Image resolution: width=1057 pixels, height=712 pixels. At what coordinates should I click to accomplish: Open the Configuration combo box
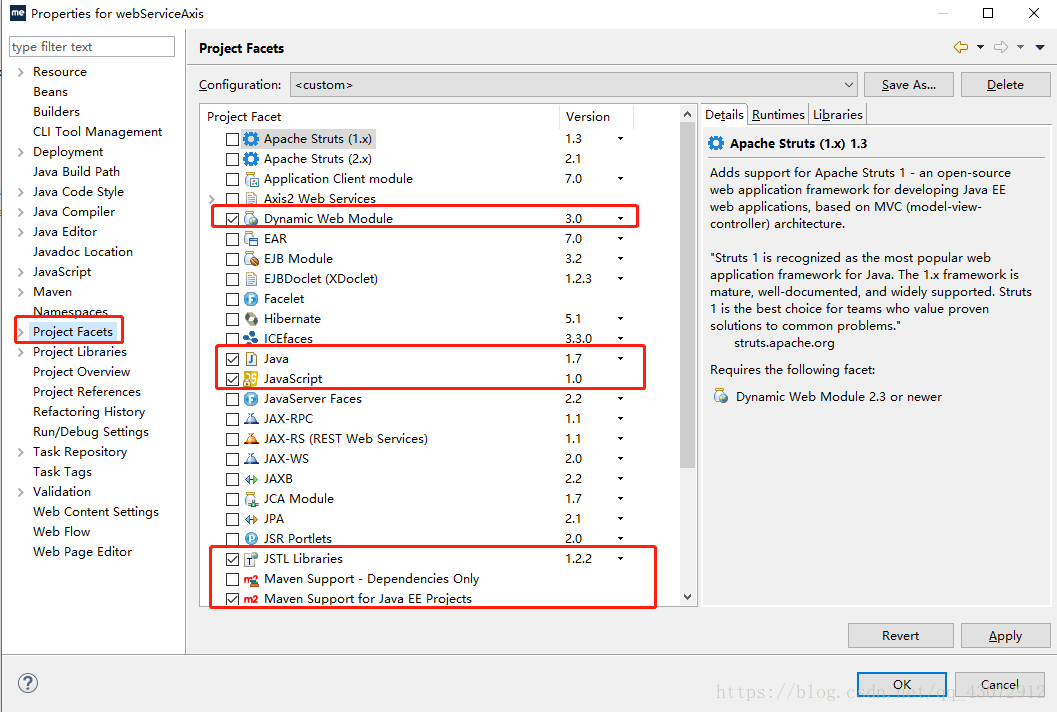point(574,85)
